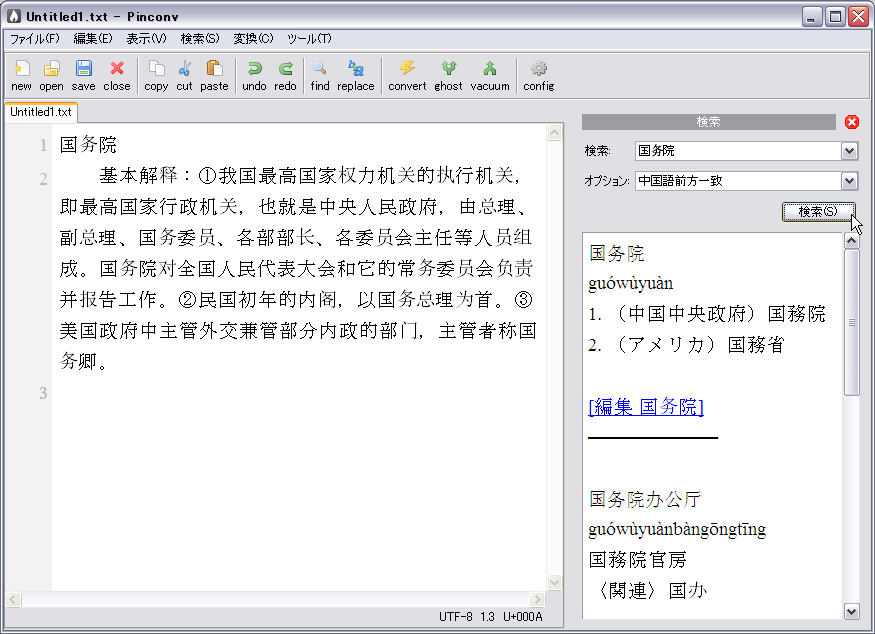
Task: Open the replace tool
Action: point(355,75)
